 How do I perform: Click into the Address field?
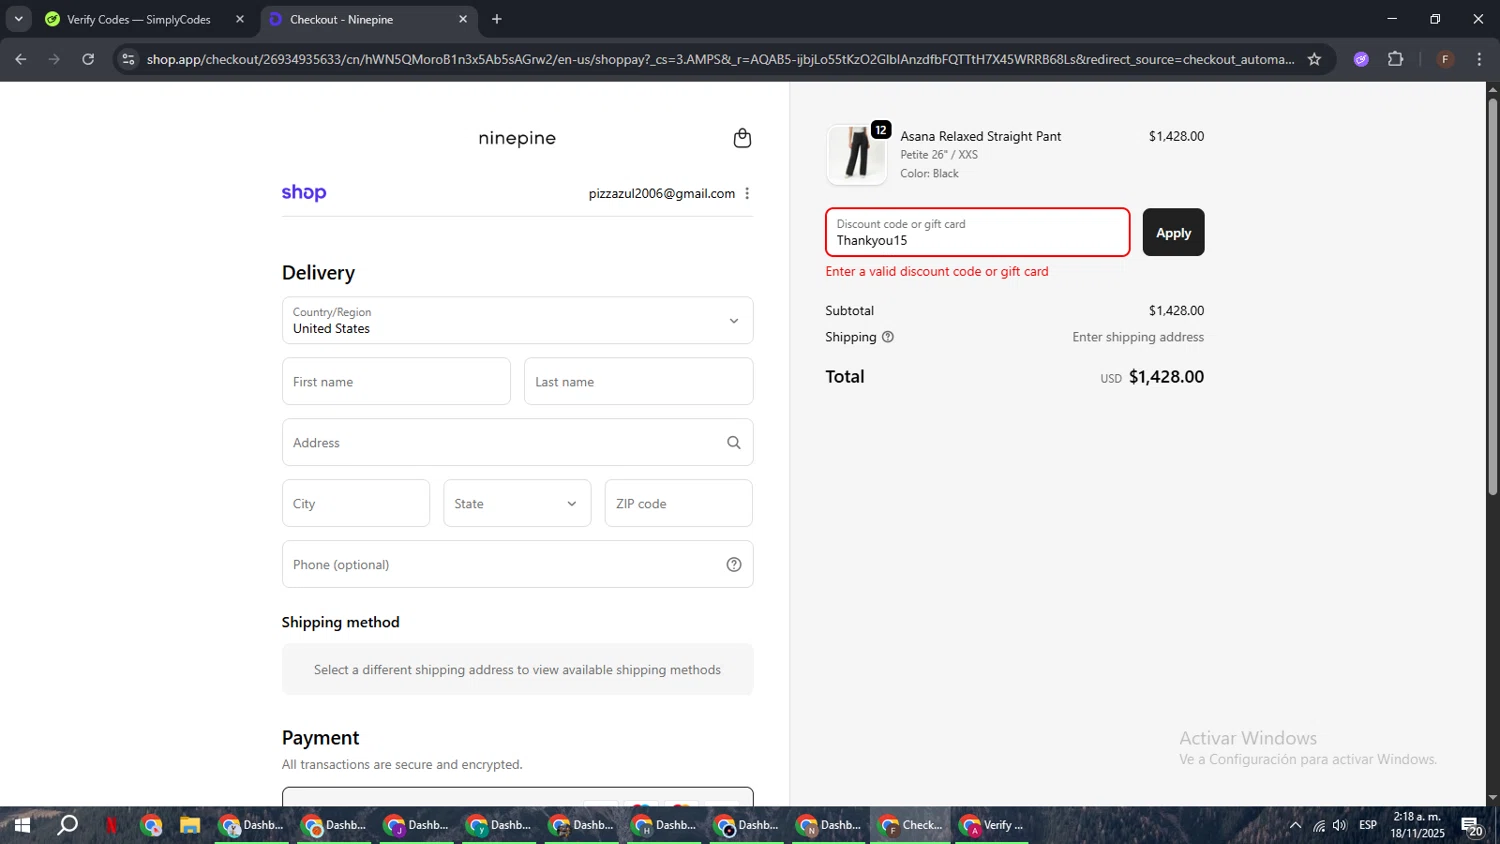pyautogui.click(x=517, y=442)
